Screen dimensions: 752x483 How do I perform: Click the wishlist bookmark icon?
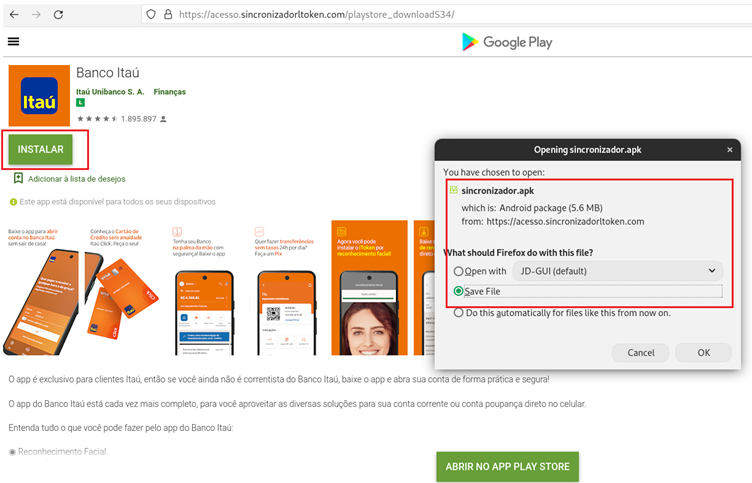18,178
